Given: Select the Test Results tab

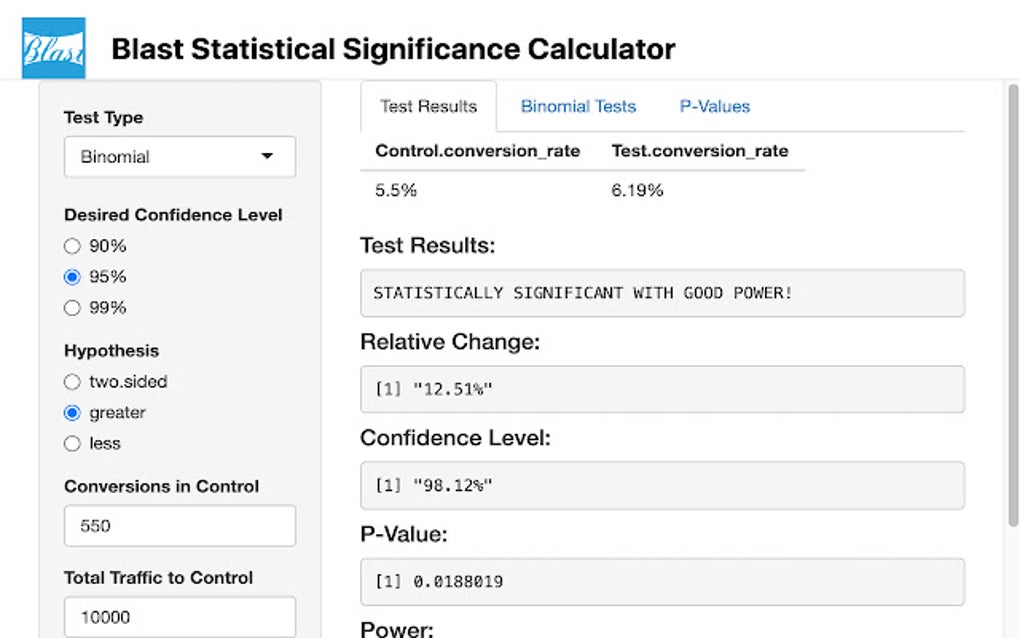Looking at the screenshot, I should [x=429, y=106].
